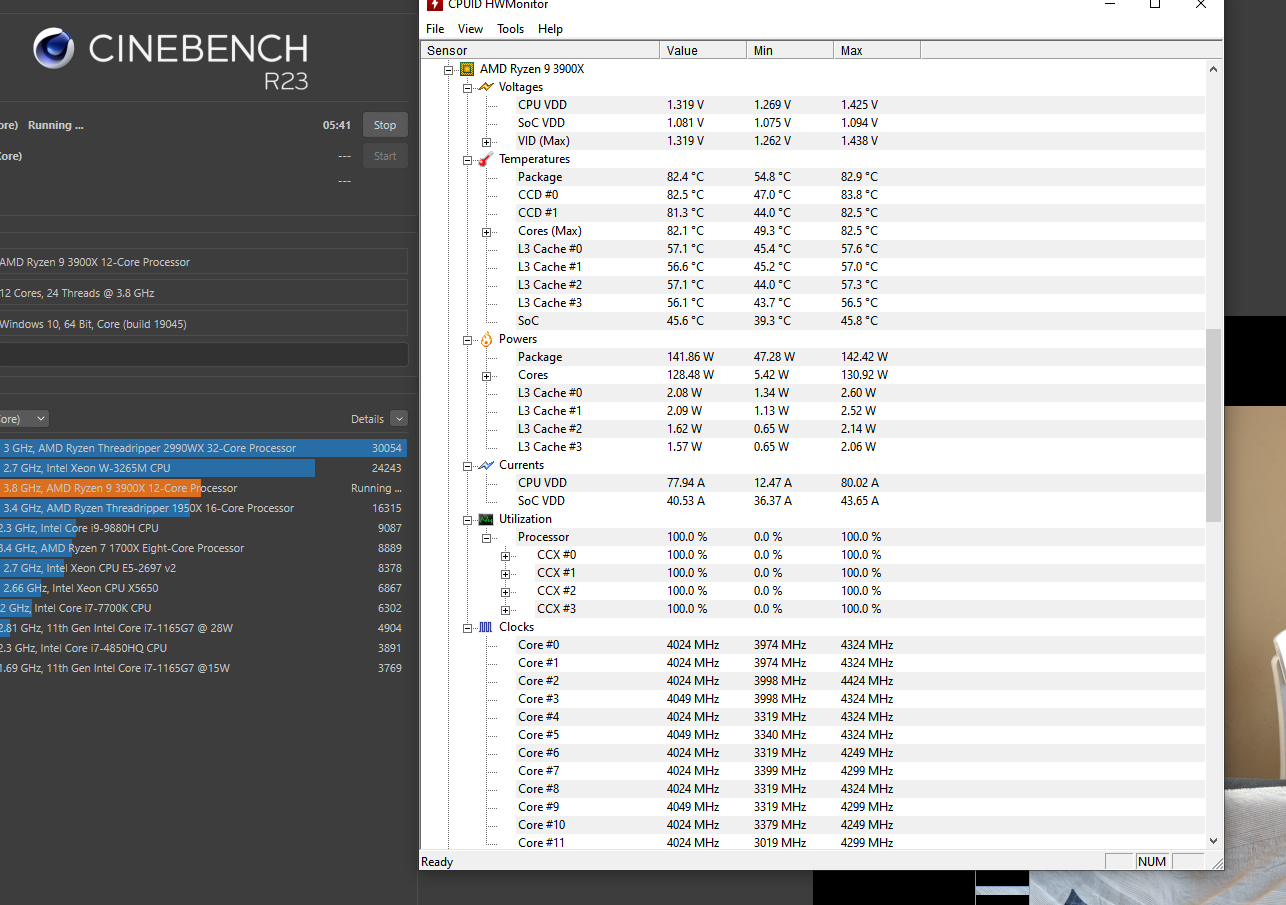Screen dimensions: 1286x905
Task: Click the Cinebench R23 logo sphere icon
Action: point(53,48)
